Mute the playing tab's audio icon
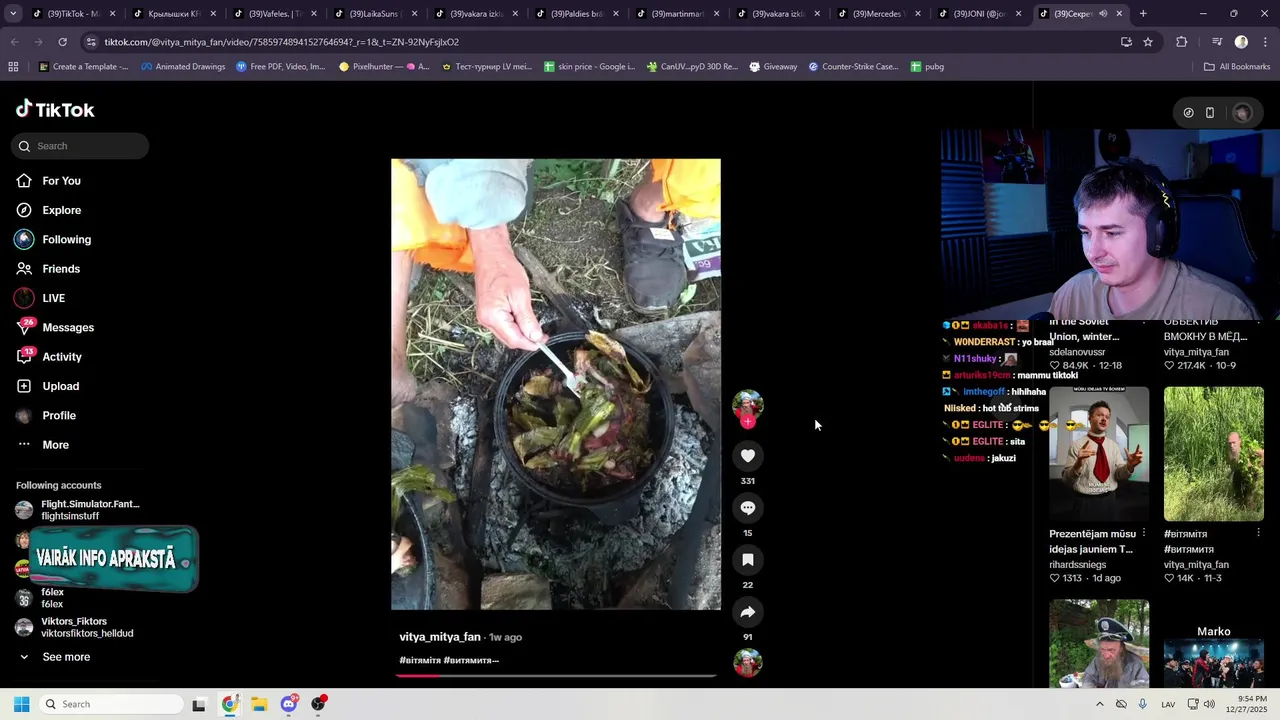The height and width of the screenshot is (720, 1280). click(x=1103, y=14)
